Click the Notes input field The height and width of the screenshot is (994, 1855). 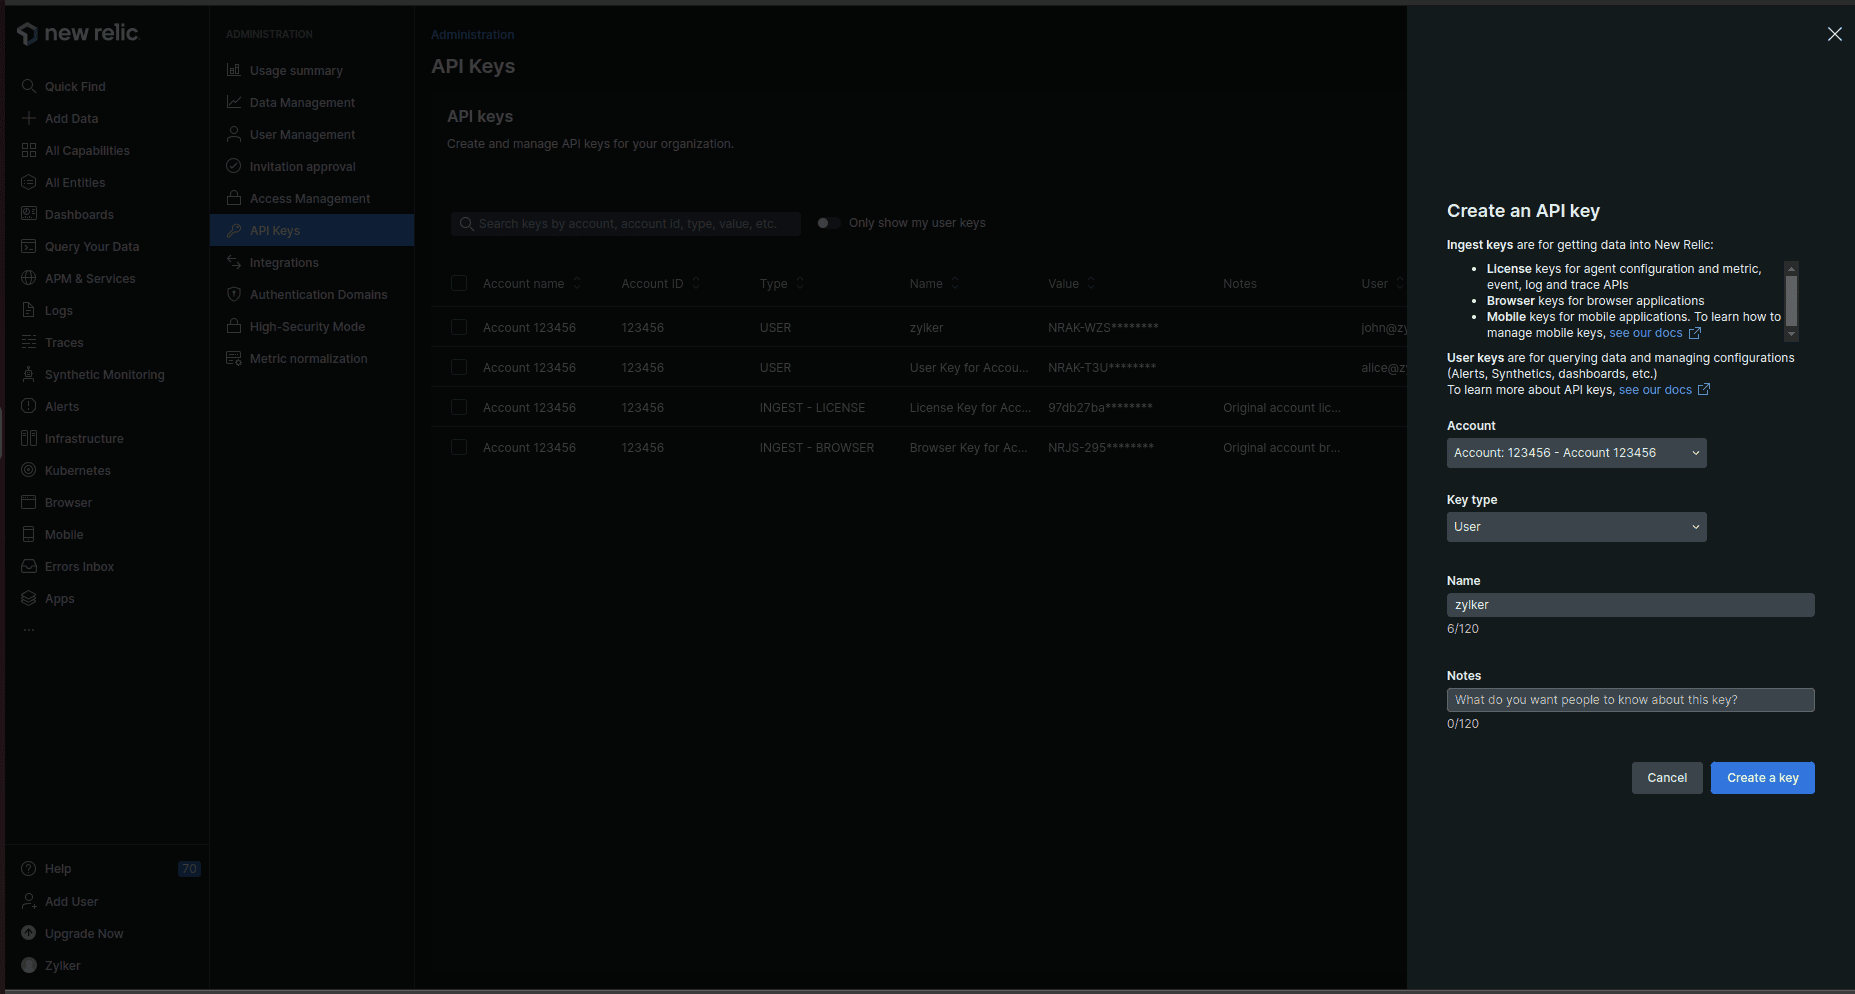(1630, 700)
